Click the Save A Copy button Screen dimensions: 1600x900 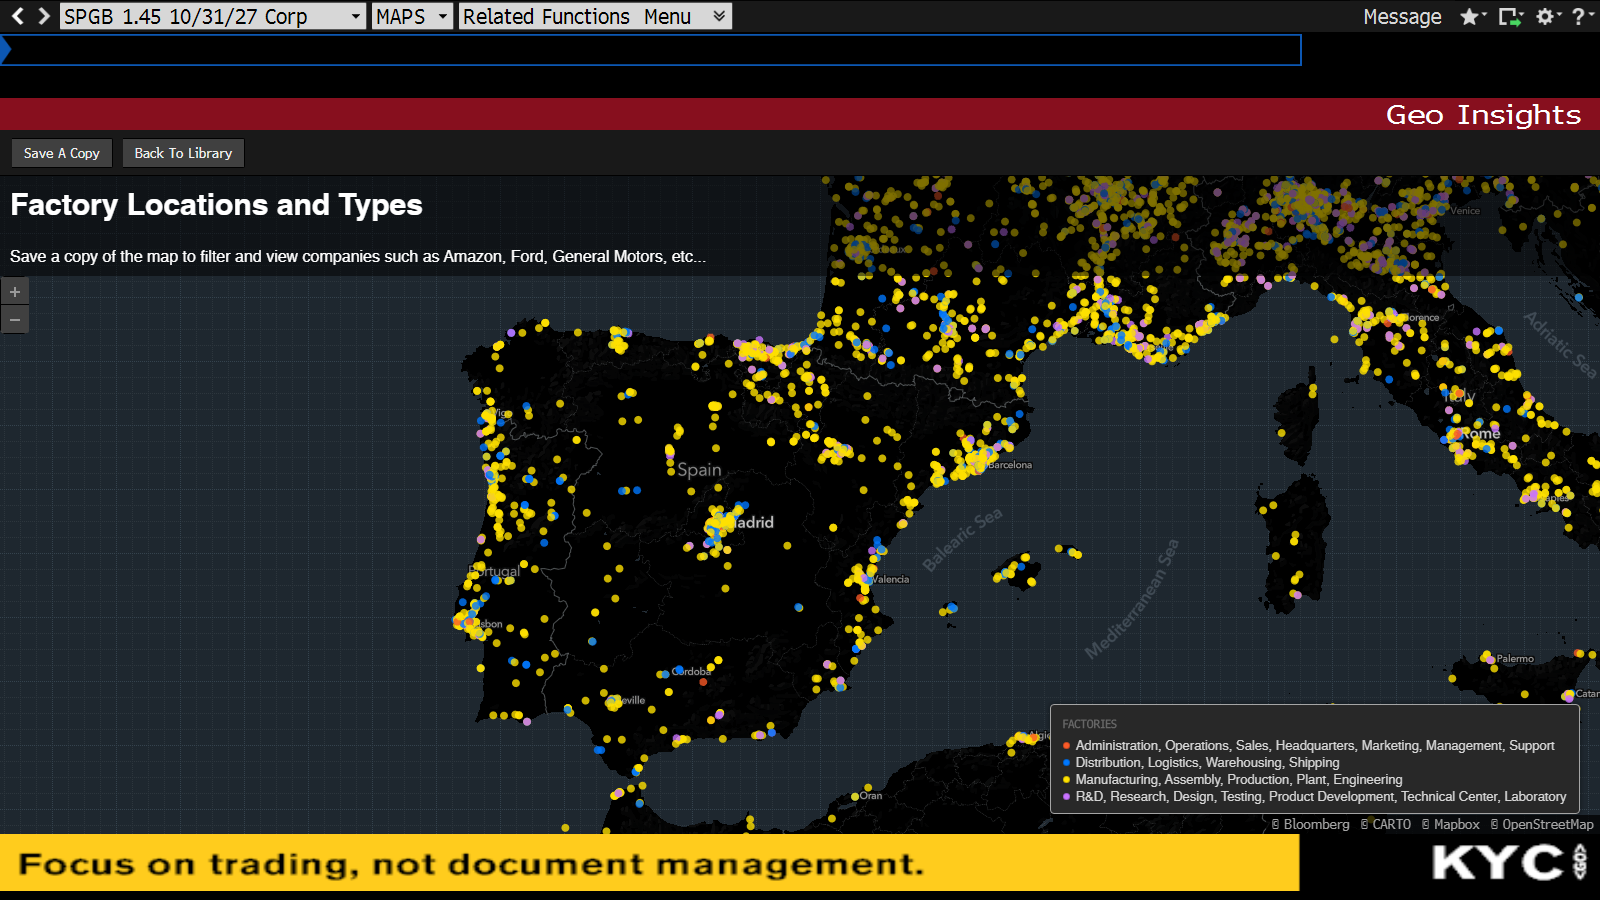(x=62, y=153)
